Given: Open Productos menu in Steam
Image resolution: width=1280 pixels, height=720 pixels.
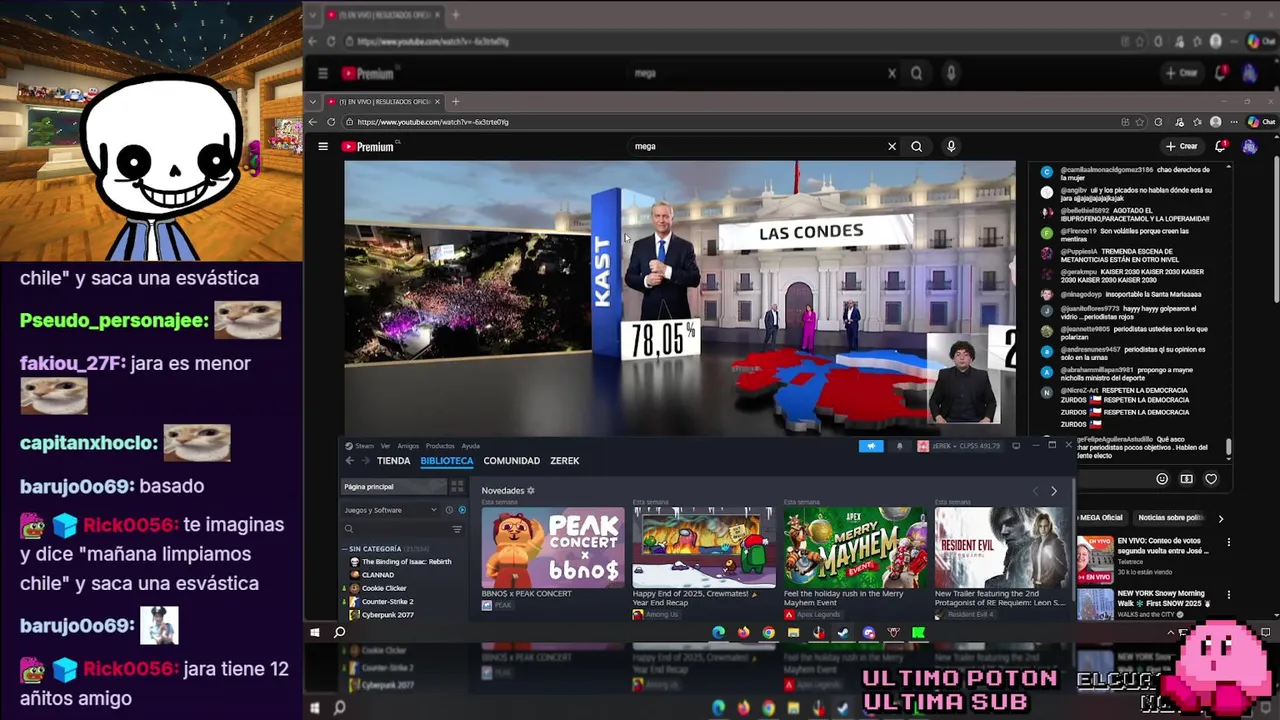Looking at the screenshot, I should [x=440, y=446].
